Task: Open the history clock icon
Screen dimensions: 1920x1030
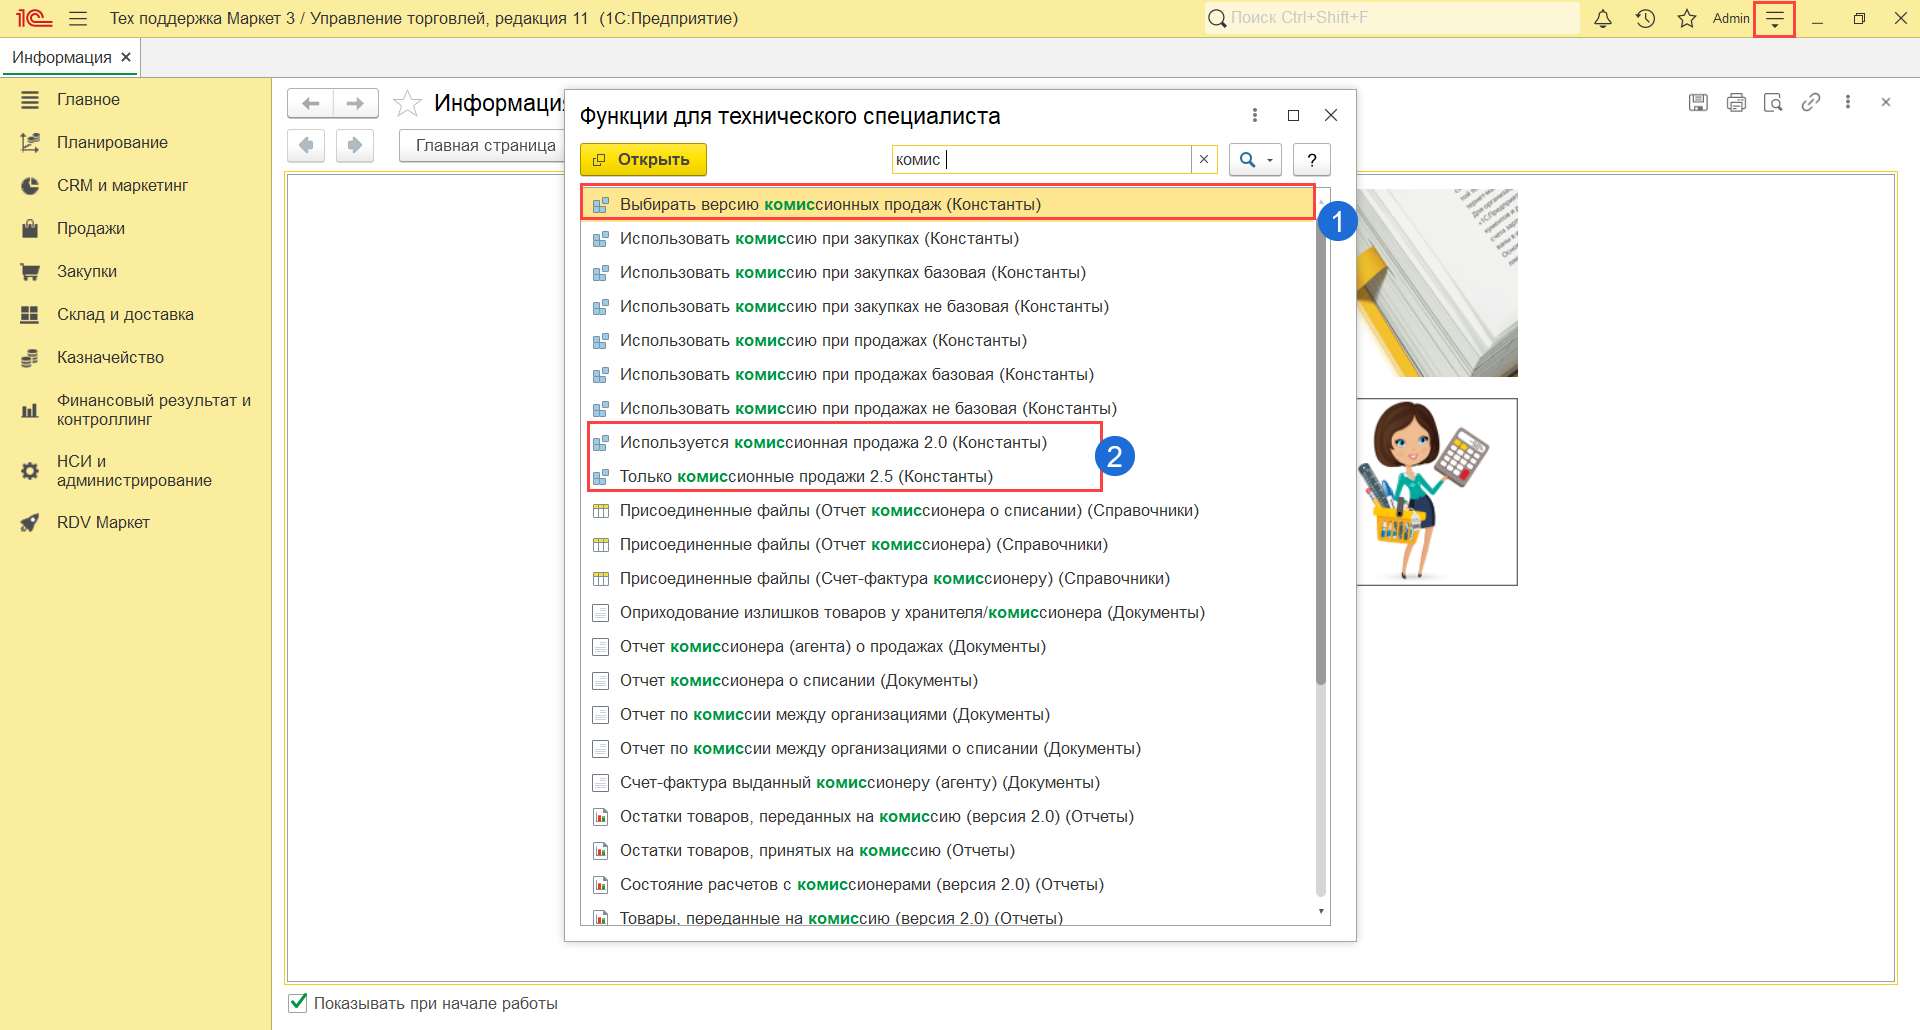Action: [x=1645, y=19]
